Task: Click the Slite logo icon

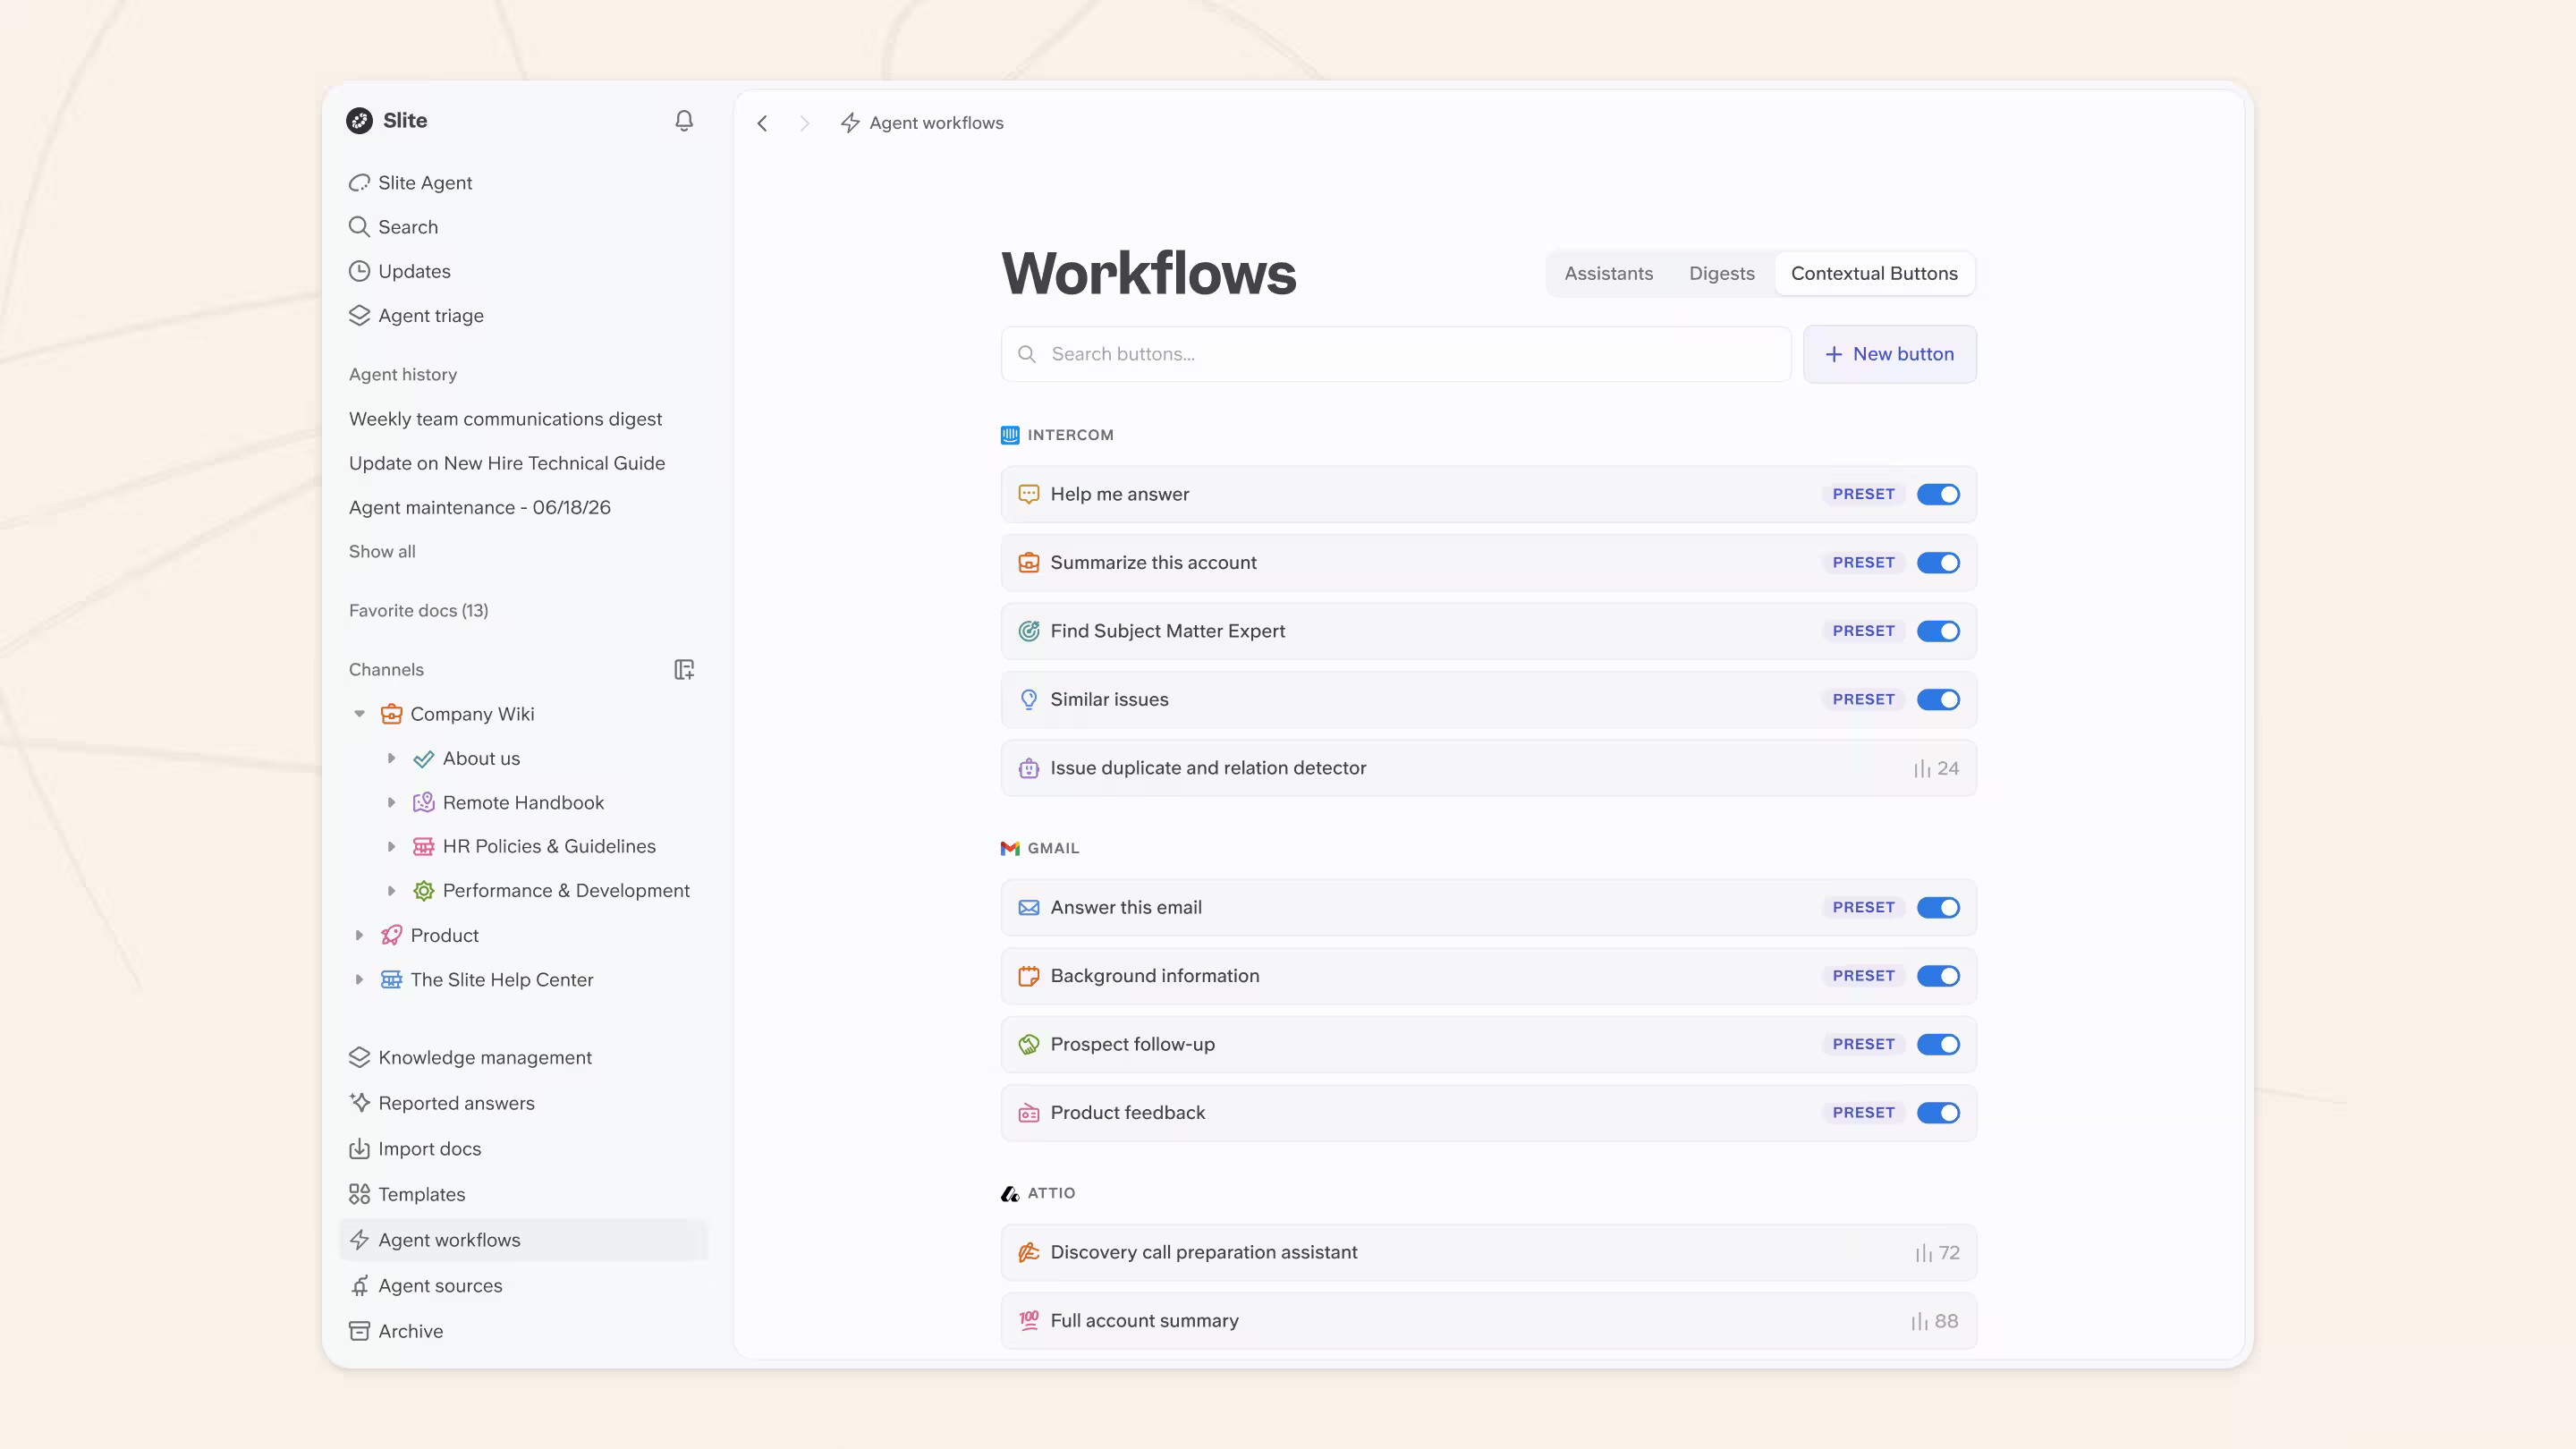Action: point(359,121)
